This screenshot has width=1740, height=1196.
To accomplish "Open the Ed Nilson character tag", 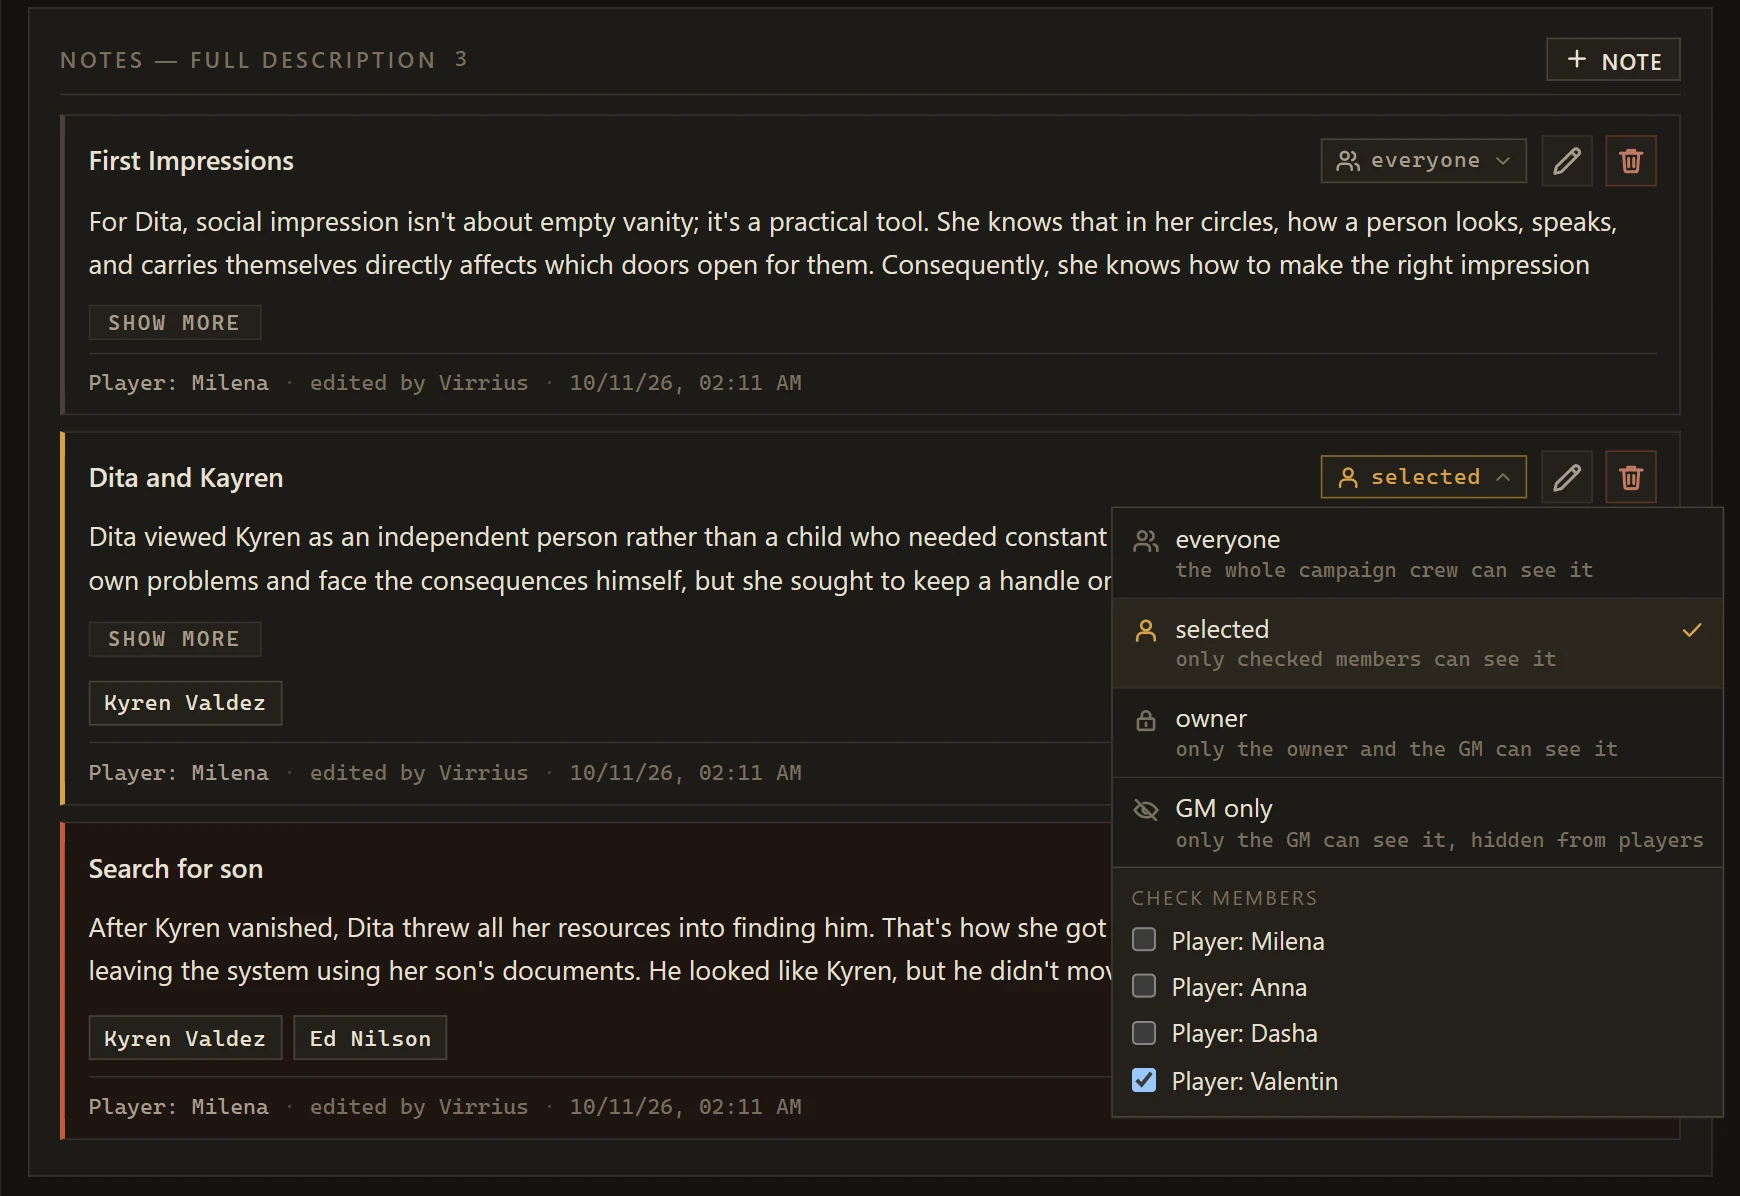I will click(370, 1038).
